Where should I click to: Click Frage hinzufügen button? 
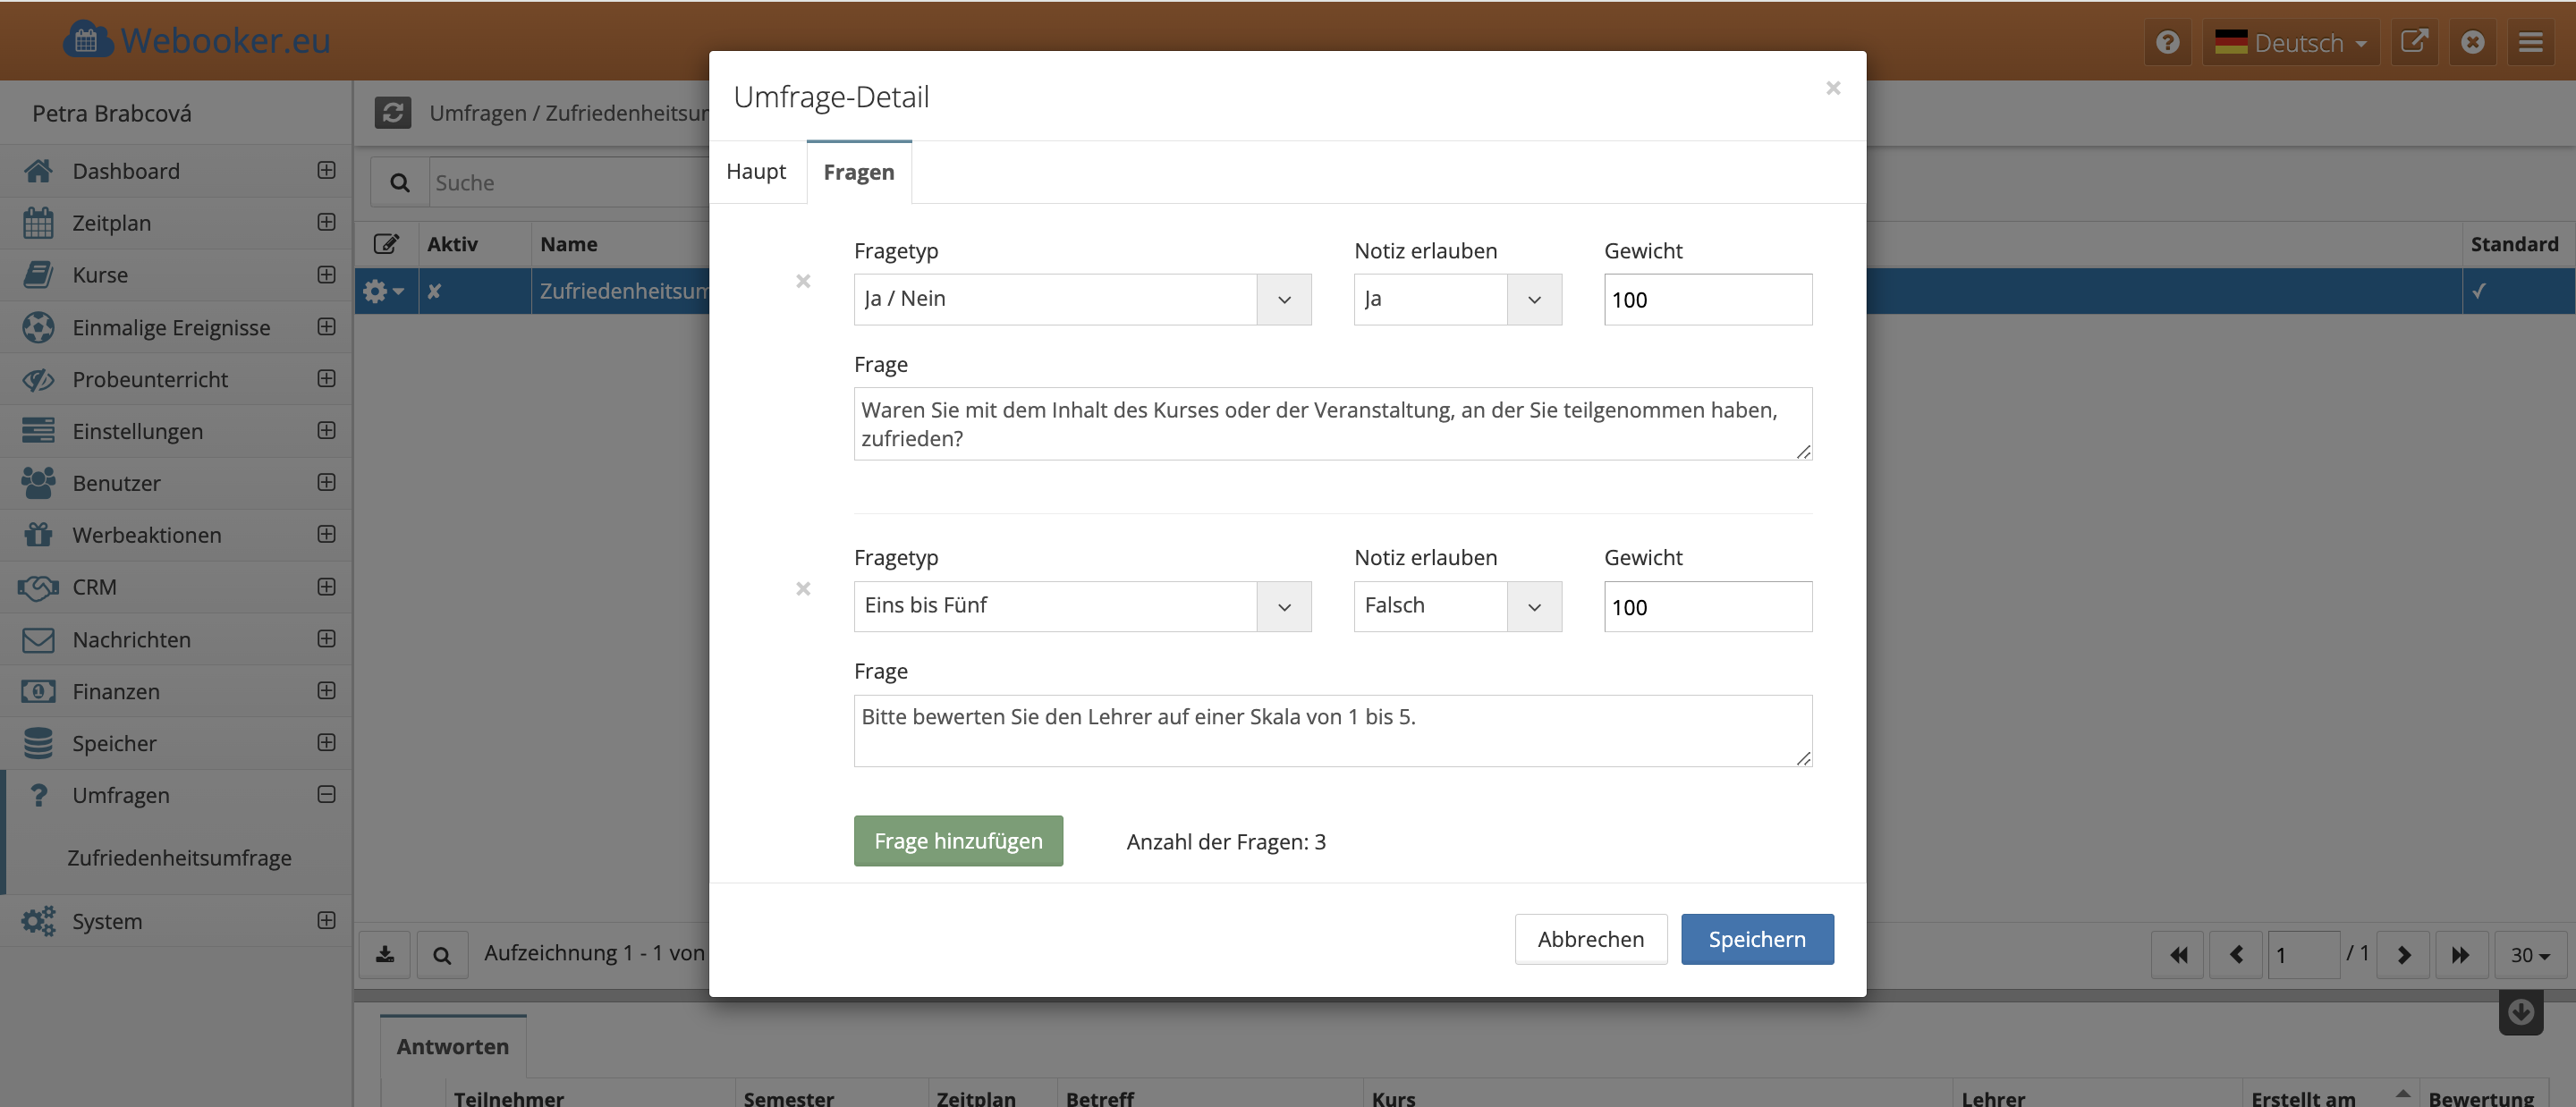958,841
